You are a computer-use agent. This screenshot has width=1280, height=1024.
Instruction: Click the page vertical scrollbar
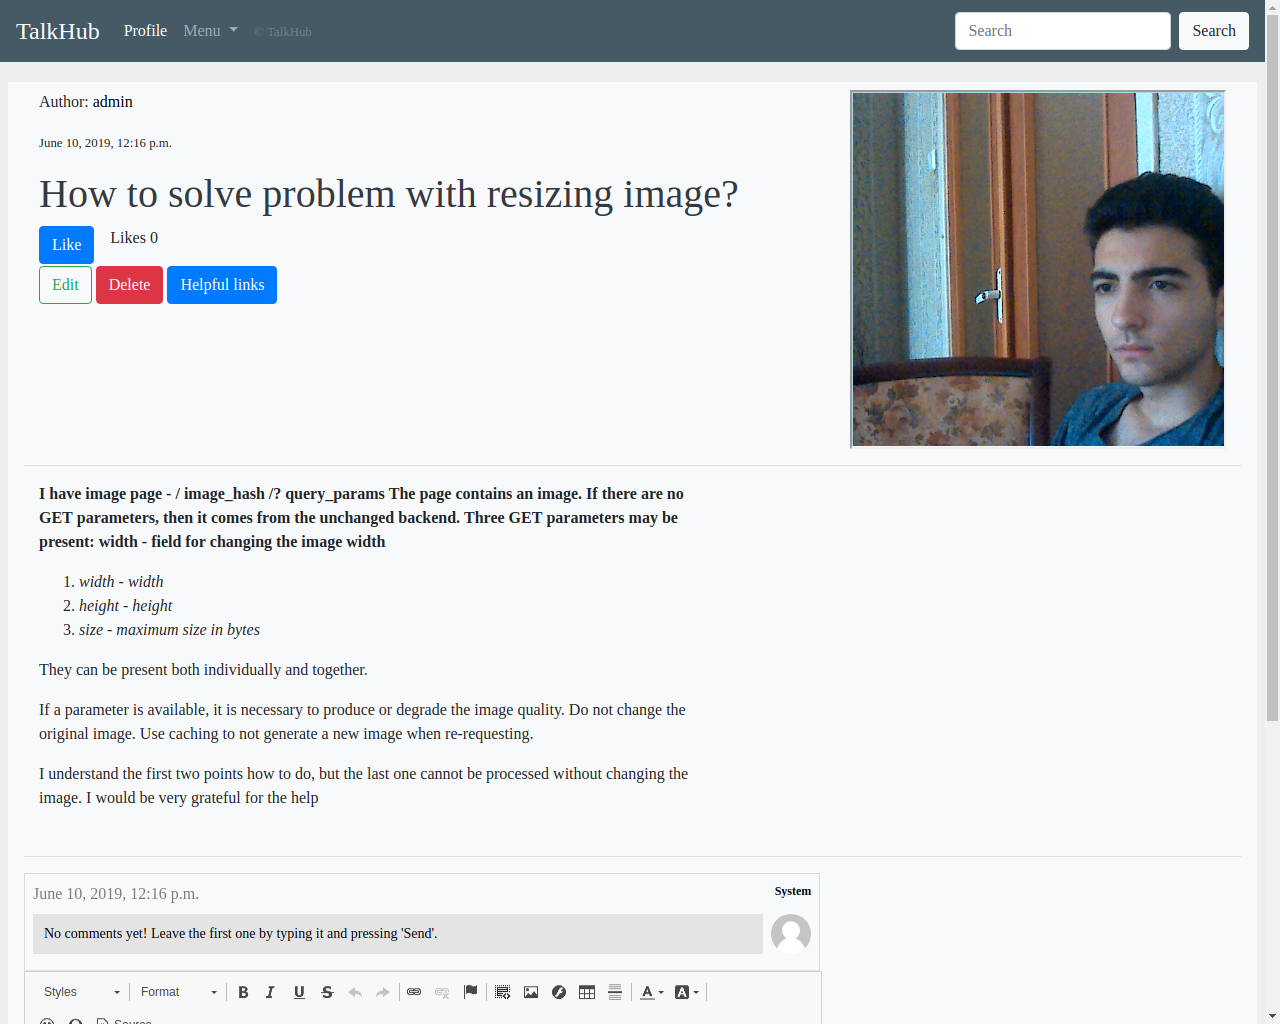1272,370
